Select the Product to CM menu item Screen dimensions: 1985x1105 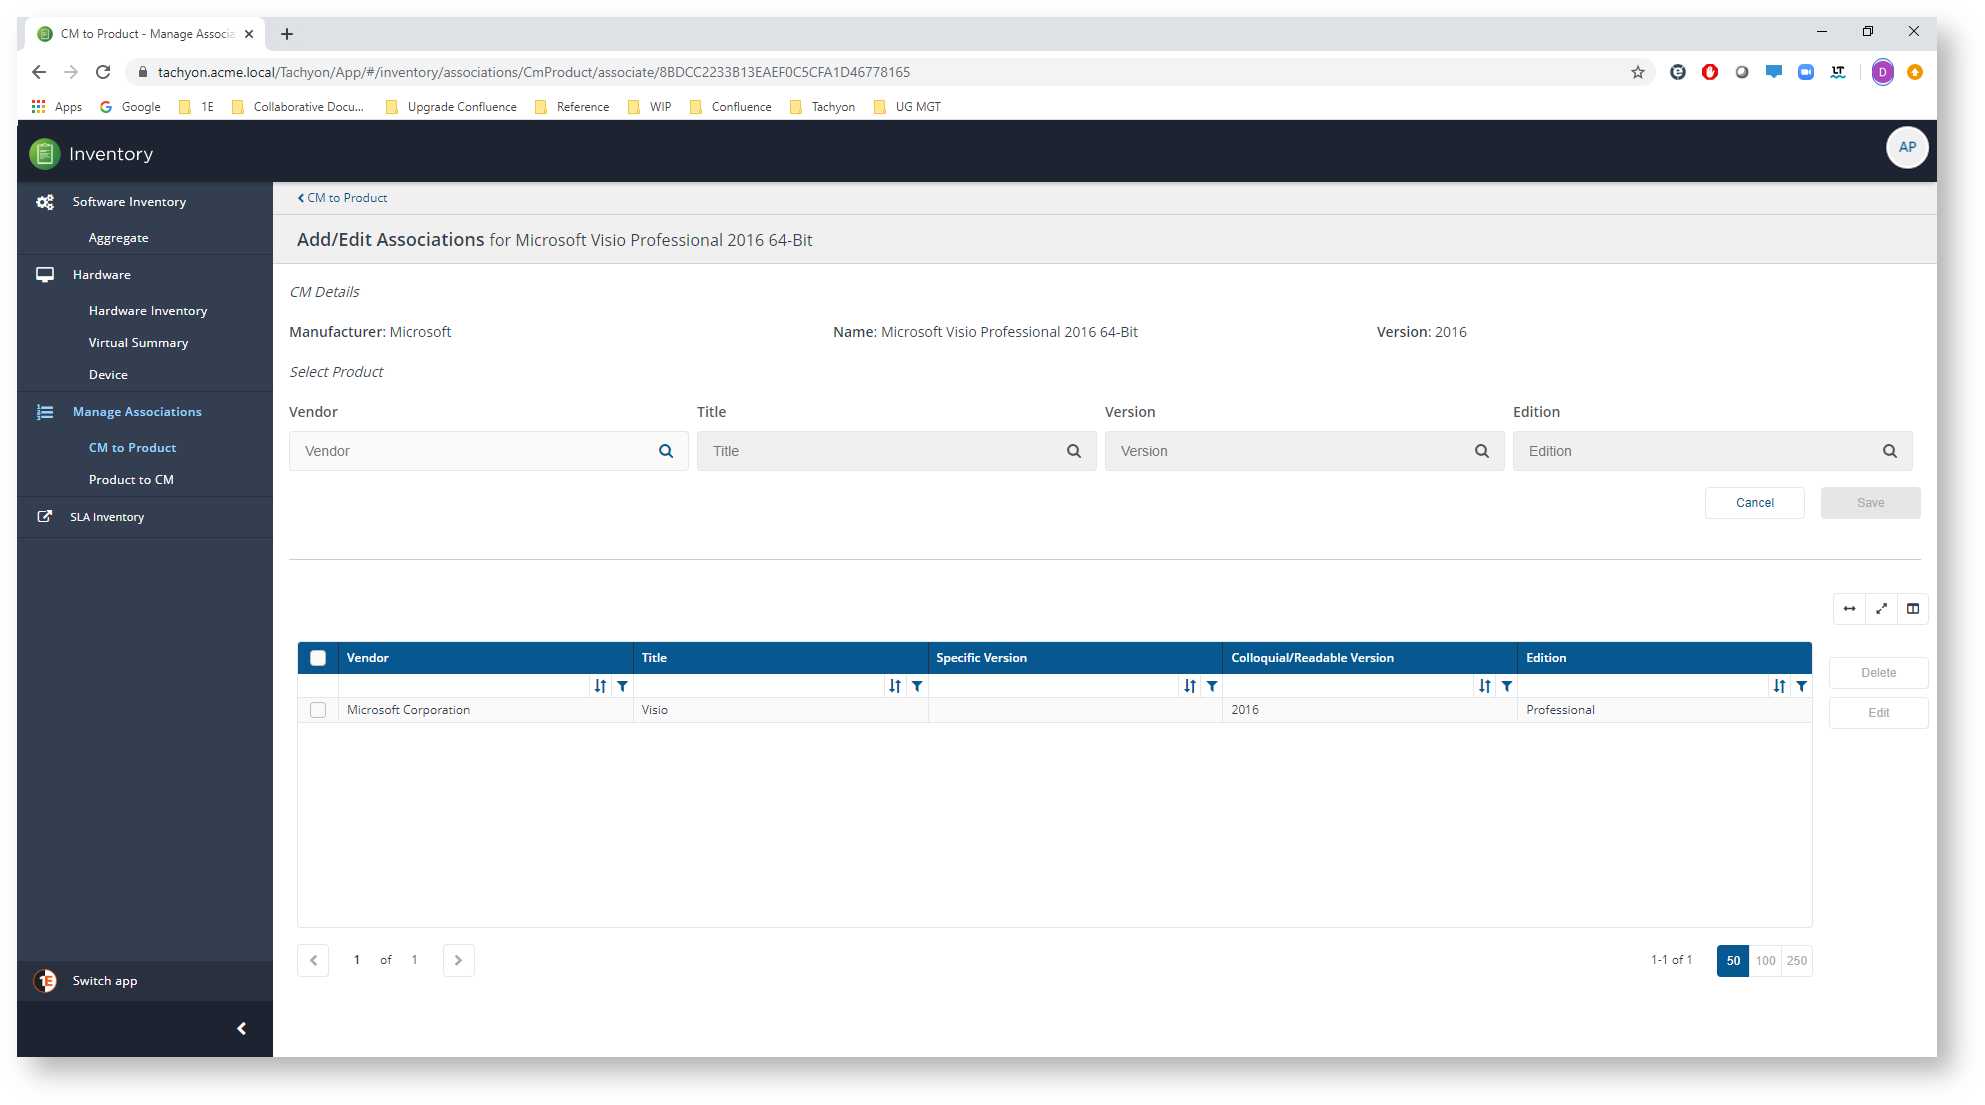132,478
